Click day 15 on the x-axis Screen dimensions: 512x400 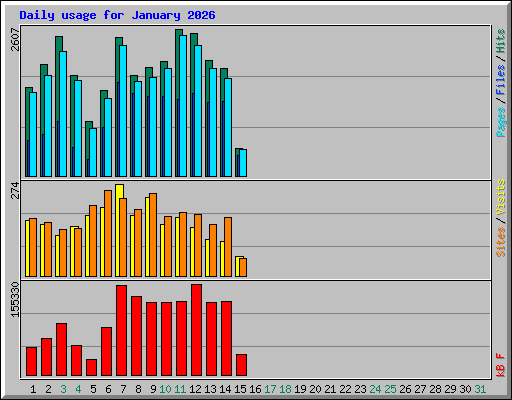(240, 389)
